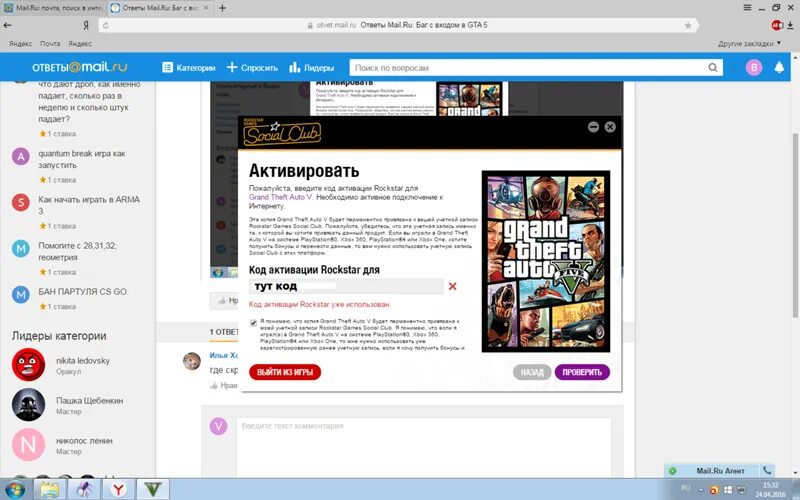Click the ПРОВЕРИТЬ button
The image size is (800, 500).
click(x=582, y=372)
